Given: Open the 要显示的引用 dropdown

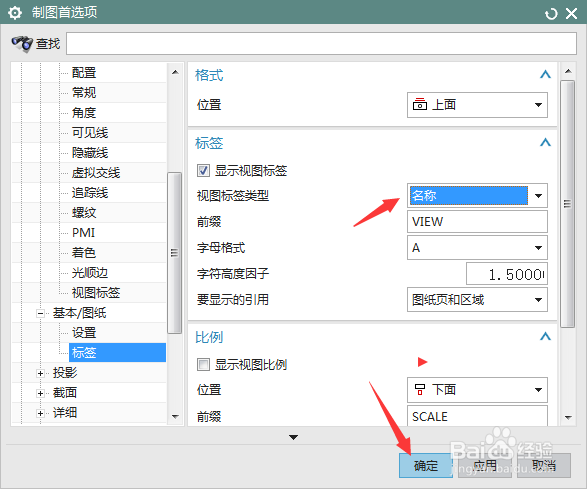Looking at the screenshot, I should [477, 300].
